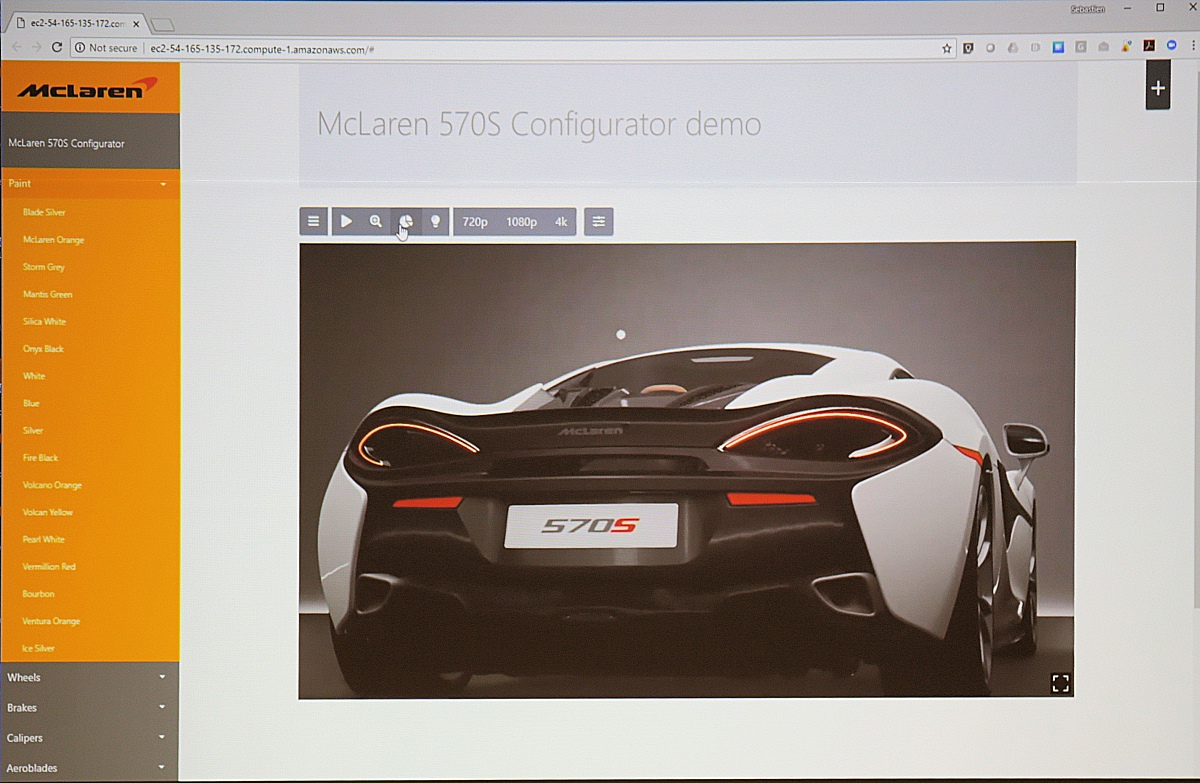Viewport: 1200px width, 783px height.
Task: Open McLaren 570S Configurator menu item
Action: (90, 143)
